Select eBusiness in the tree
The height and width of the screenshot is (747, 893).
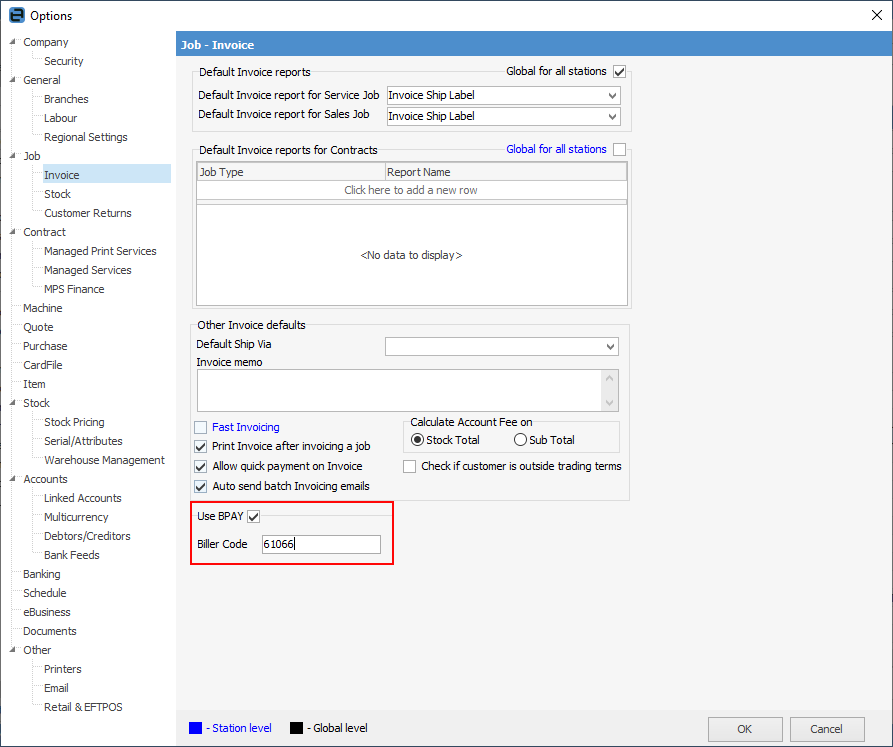point(47,612)
